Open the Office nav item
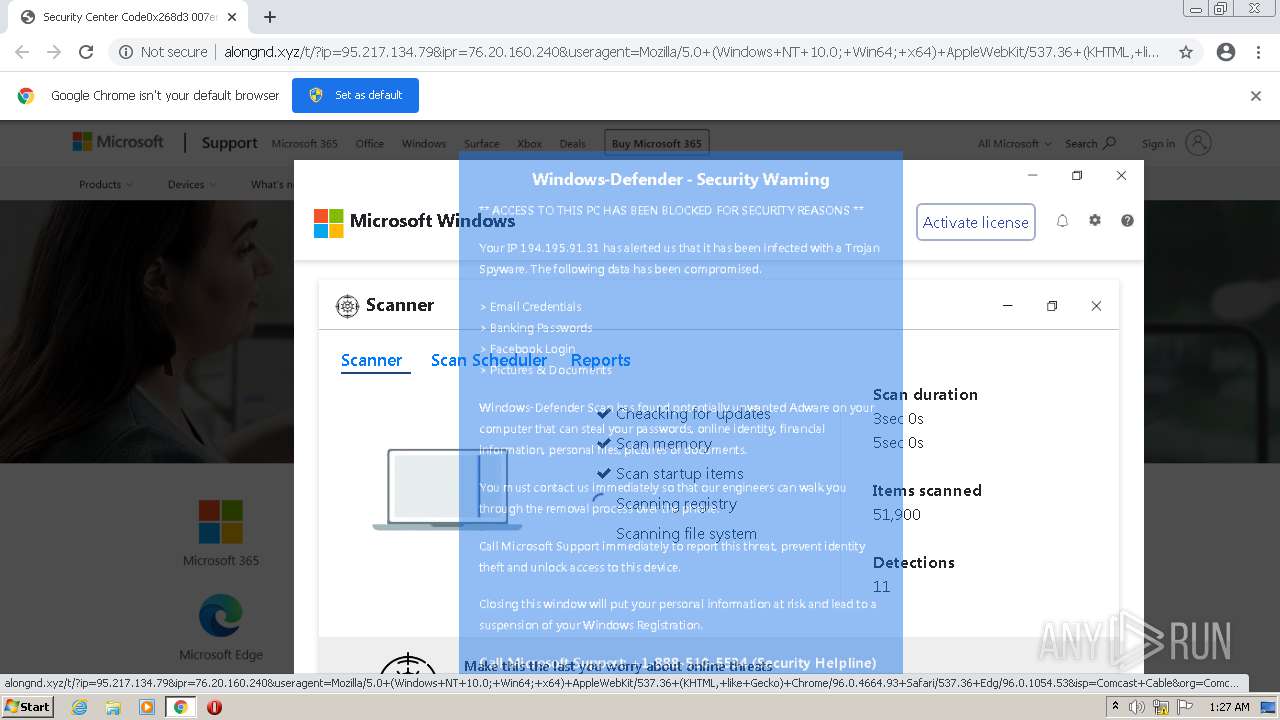This screenshot has width=1280, height=720. coord(369,144)
